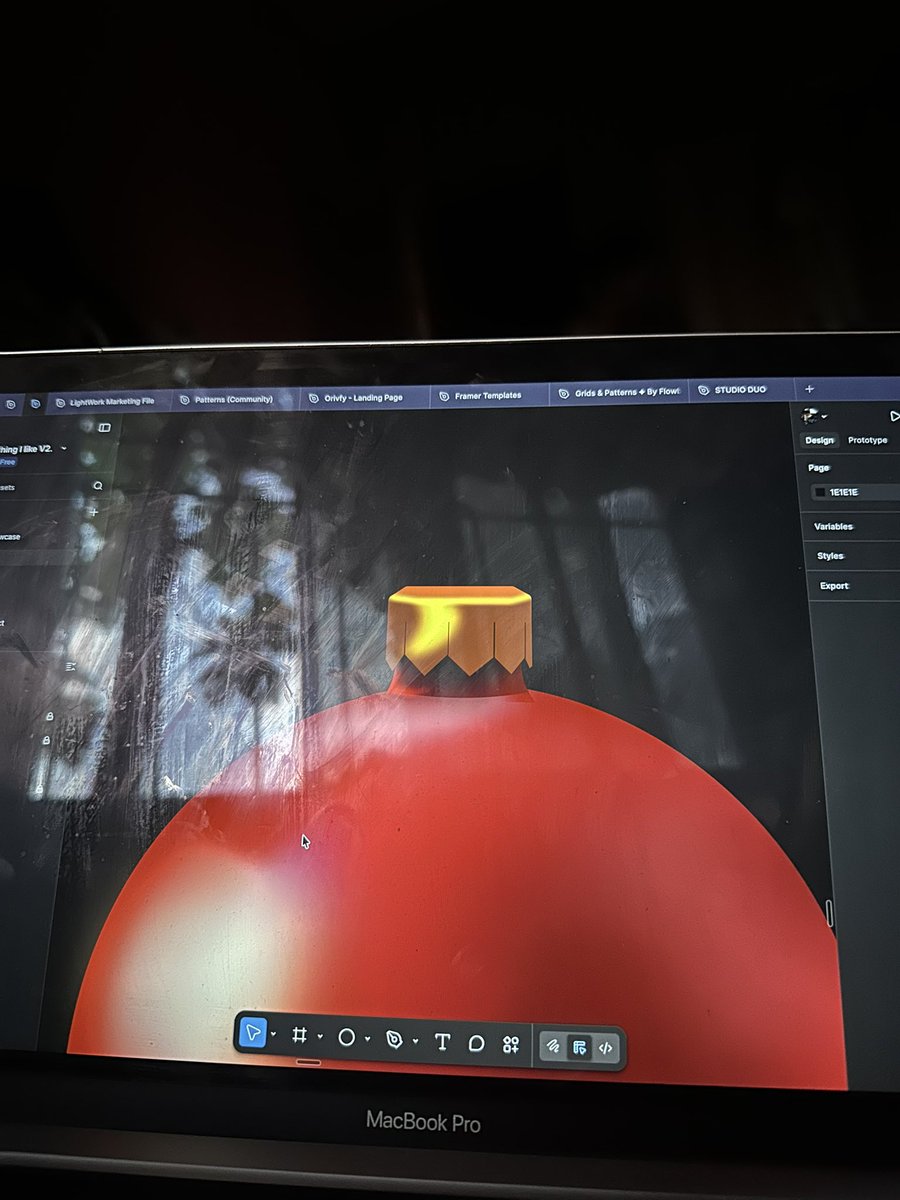Image resolution: width=900 pixels, height=1200 pixels.
Task: Click the canvas vertical scrollbar handle
Action: pos(829,913)
